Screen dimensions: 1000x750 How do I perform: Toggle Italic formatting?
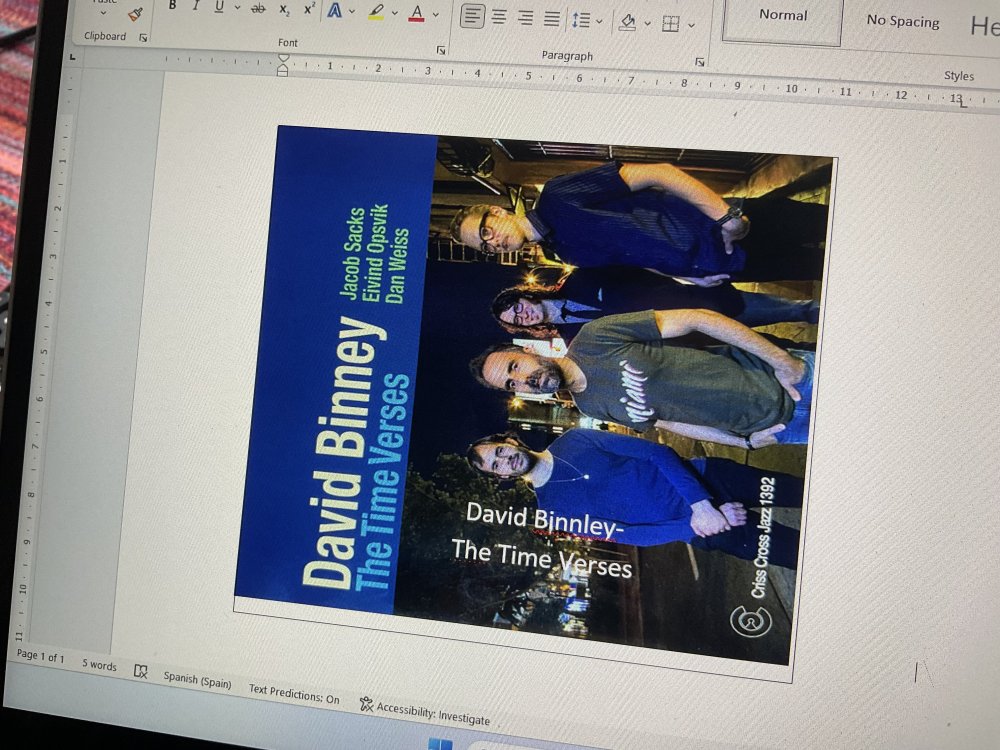click(x=196, y=6)
